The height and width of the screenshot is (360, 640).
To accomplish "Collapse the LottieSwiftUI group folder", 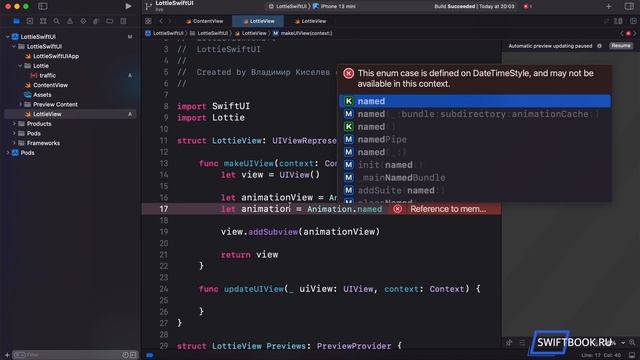I will click(x=14, y=47).
